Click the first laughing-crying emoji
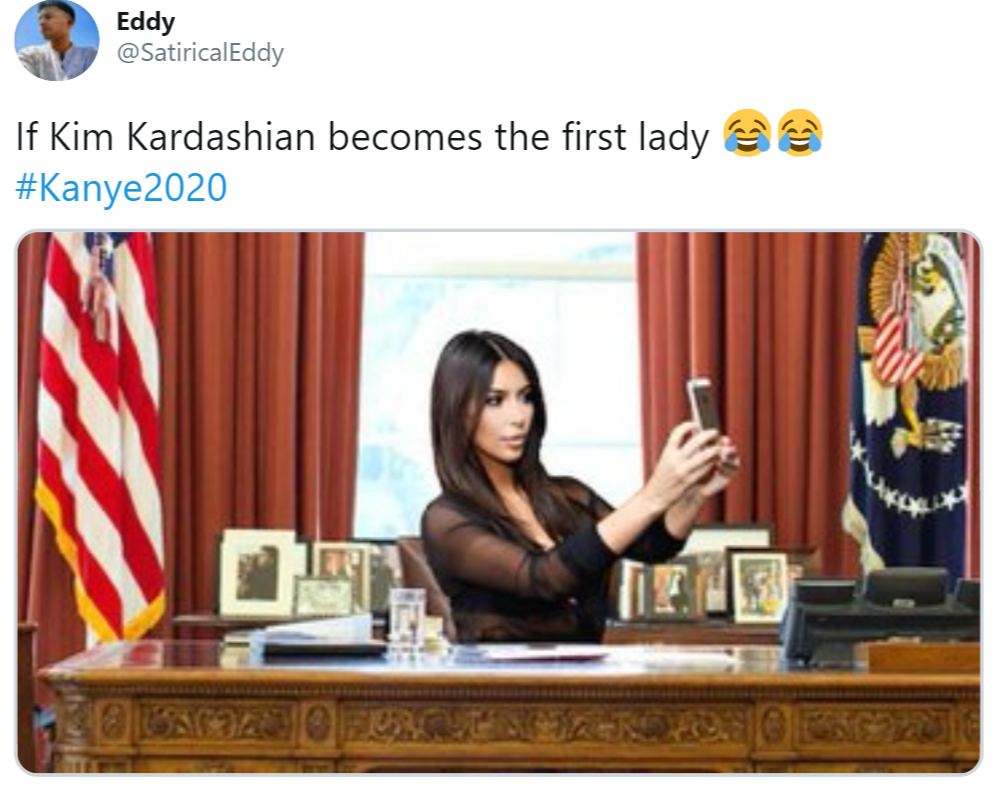This screenshot has width=997, height=795. click(x=747, y=132)
